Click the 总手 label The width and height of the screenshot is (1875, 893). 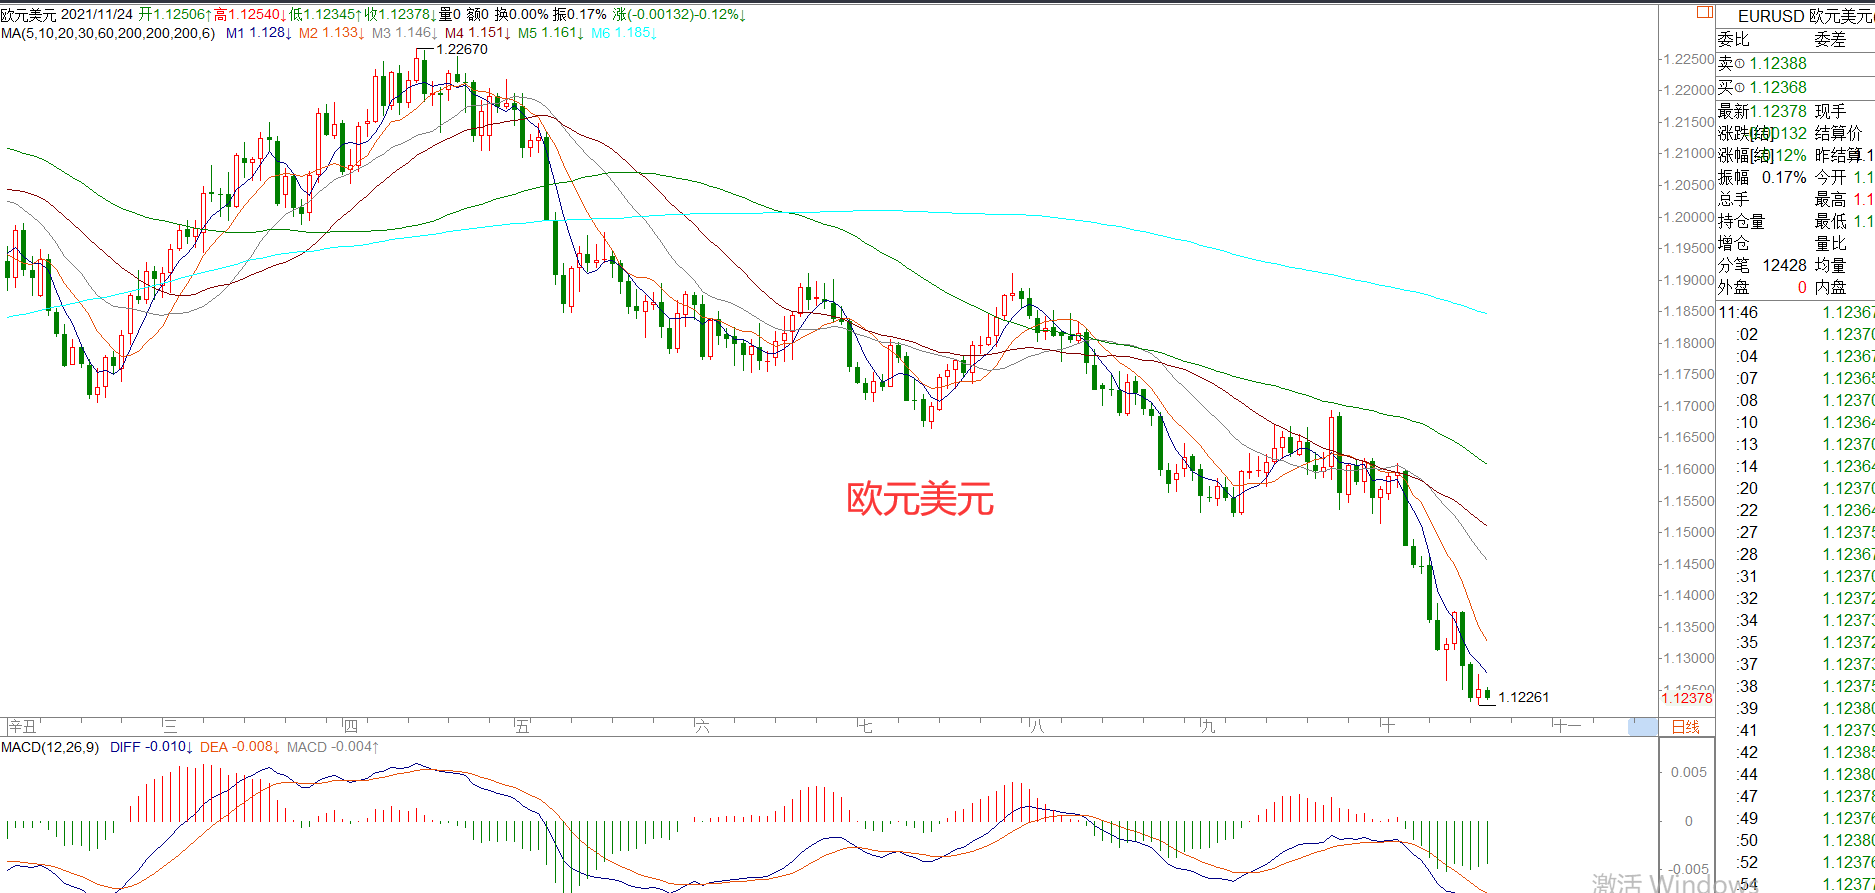click(x=1734, y=200)
